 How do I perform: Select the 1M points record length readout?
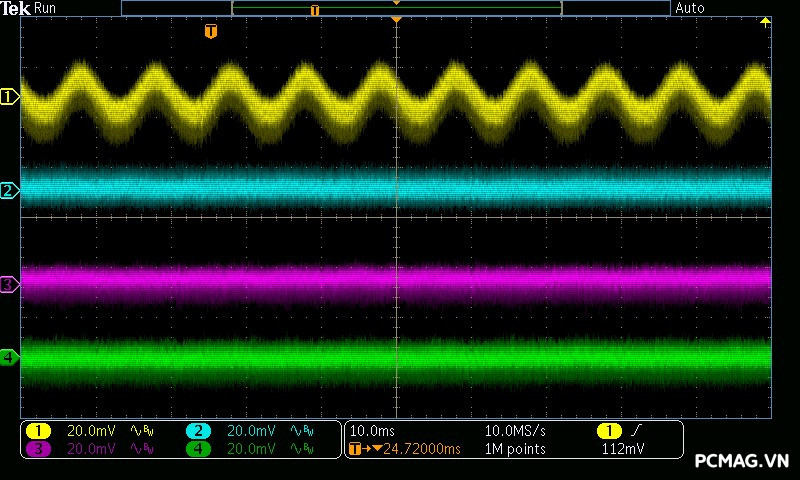[x=515, y=449]
